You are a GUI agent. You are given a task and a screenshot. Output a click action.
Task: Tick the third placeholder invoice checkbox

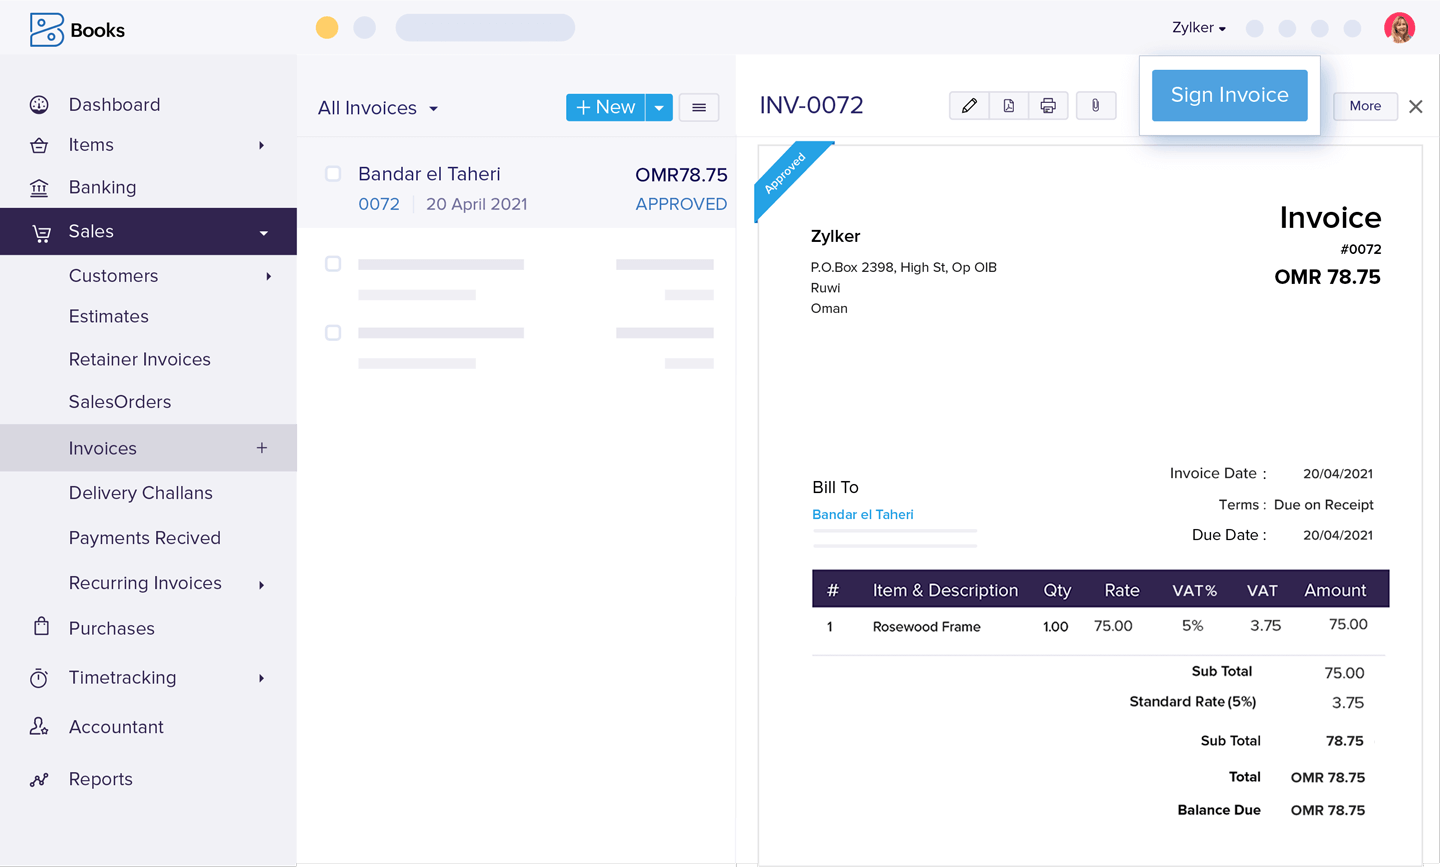[x=333, y=333]
